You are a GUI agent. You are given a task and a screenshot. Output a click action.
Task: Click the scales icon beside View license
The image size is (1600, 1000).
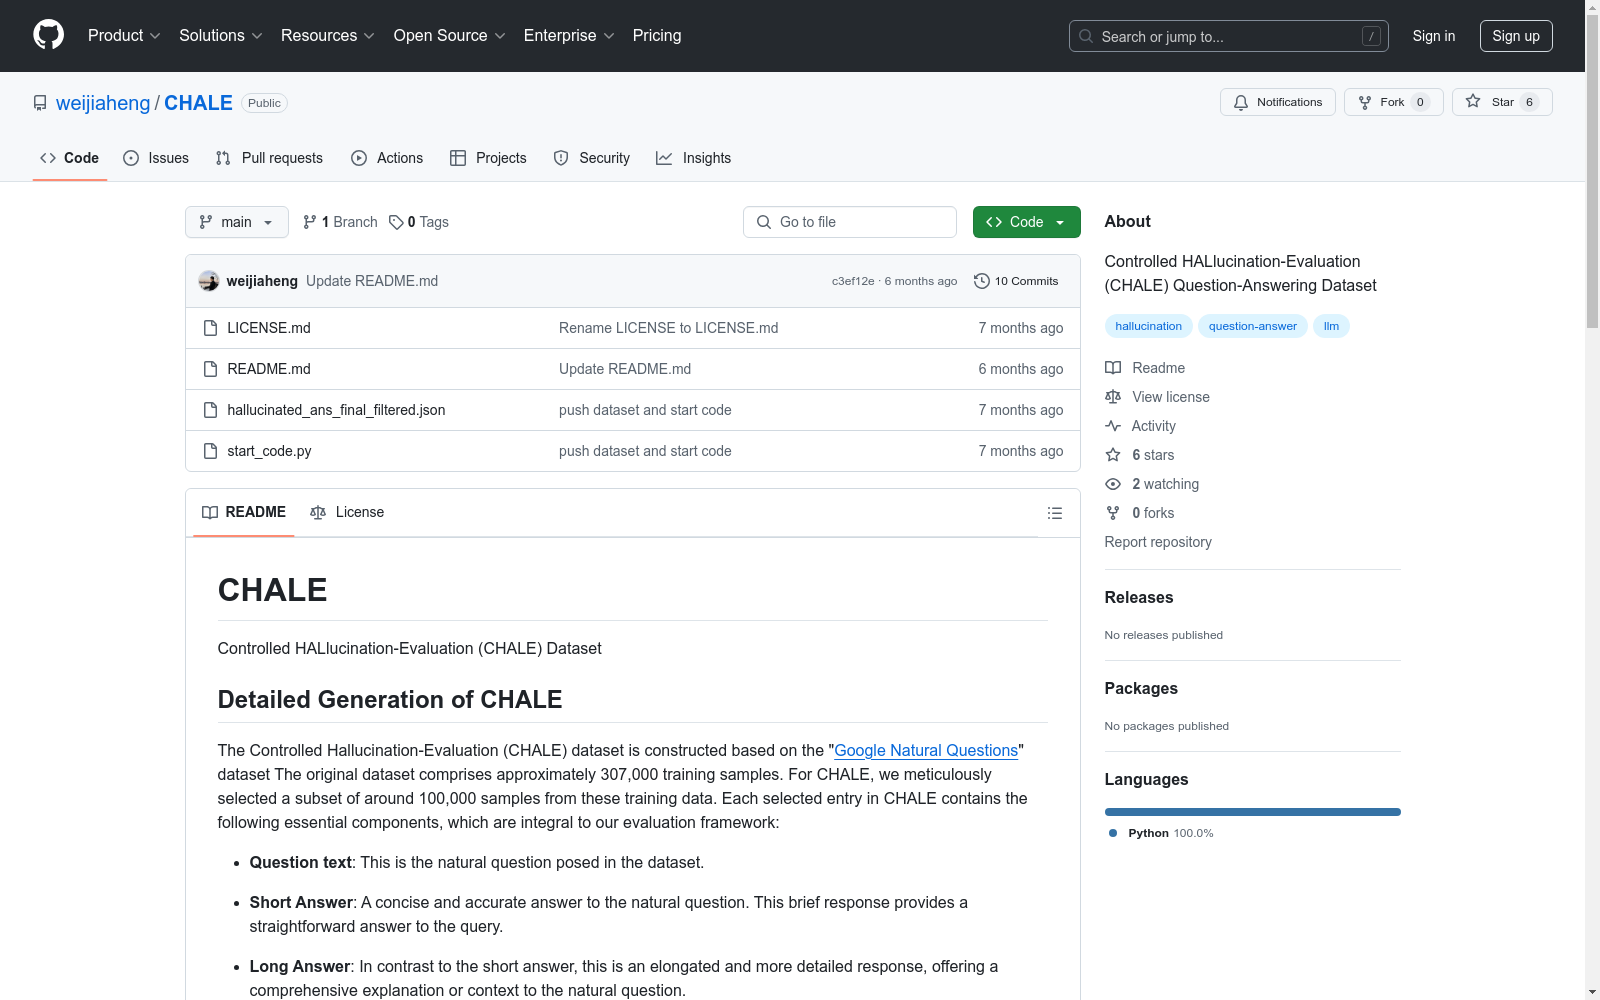click(x=1113, y=397)
